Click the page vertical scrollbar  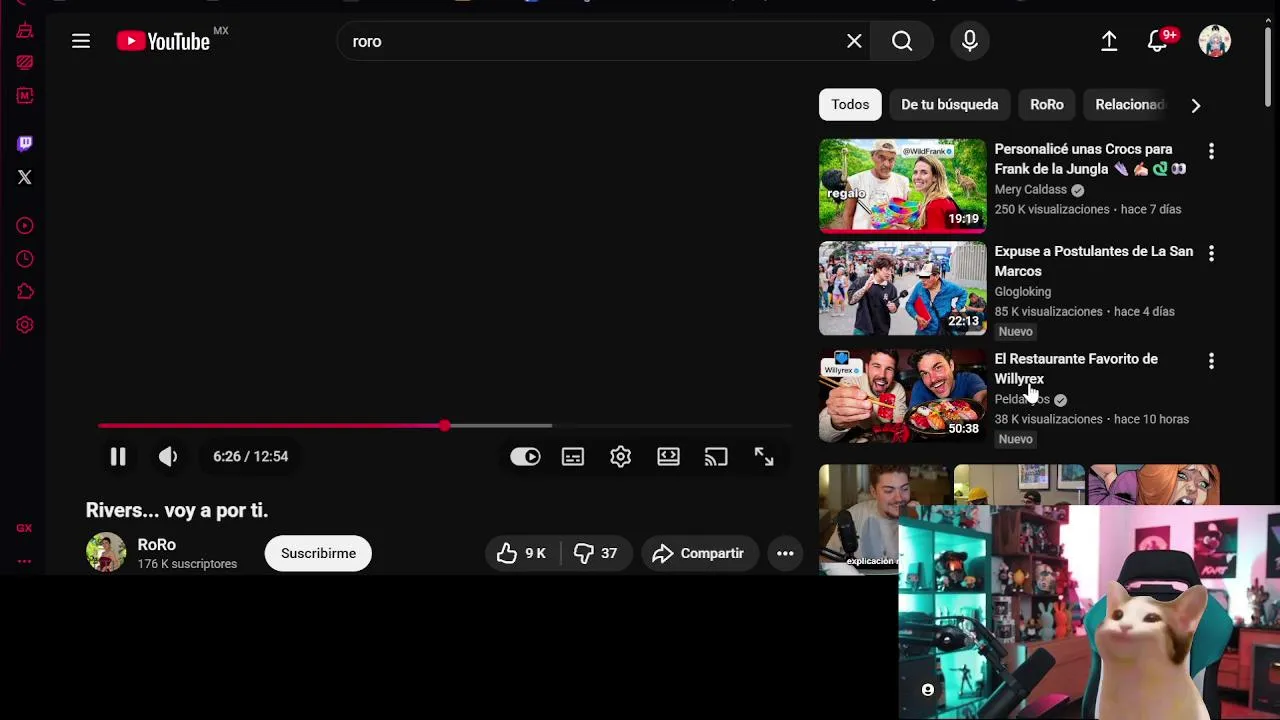click(1268, 65)
